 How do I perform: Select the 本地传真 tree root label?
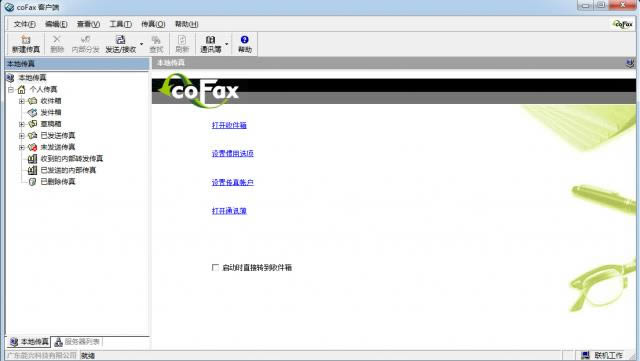32,78
